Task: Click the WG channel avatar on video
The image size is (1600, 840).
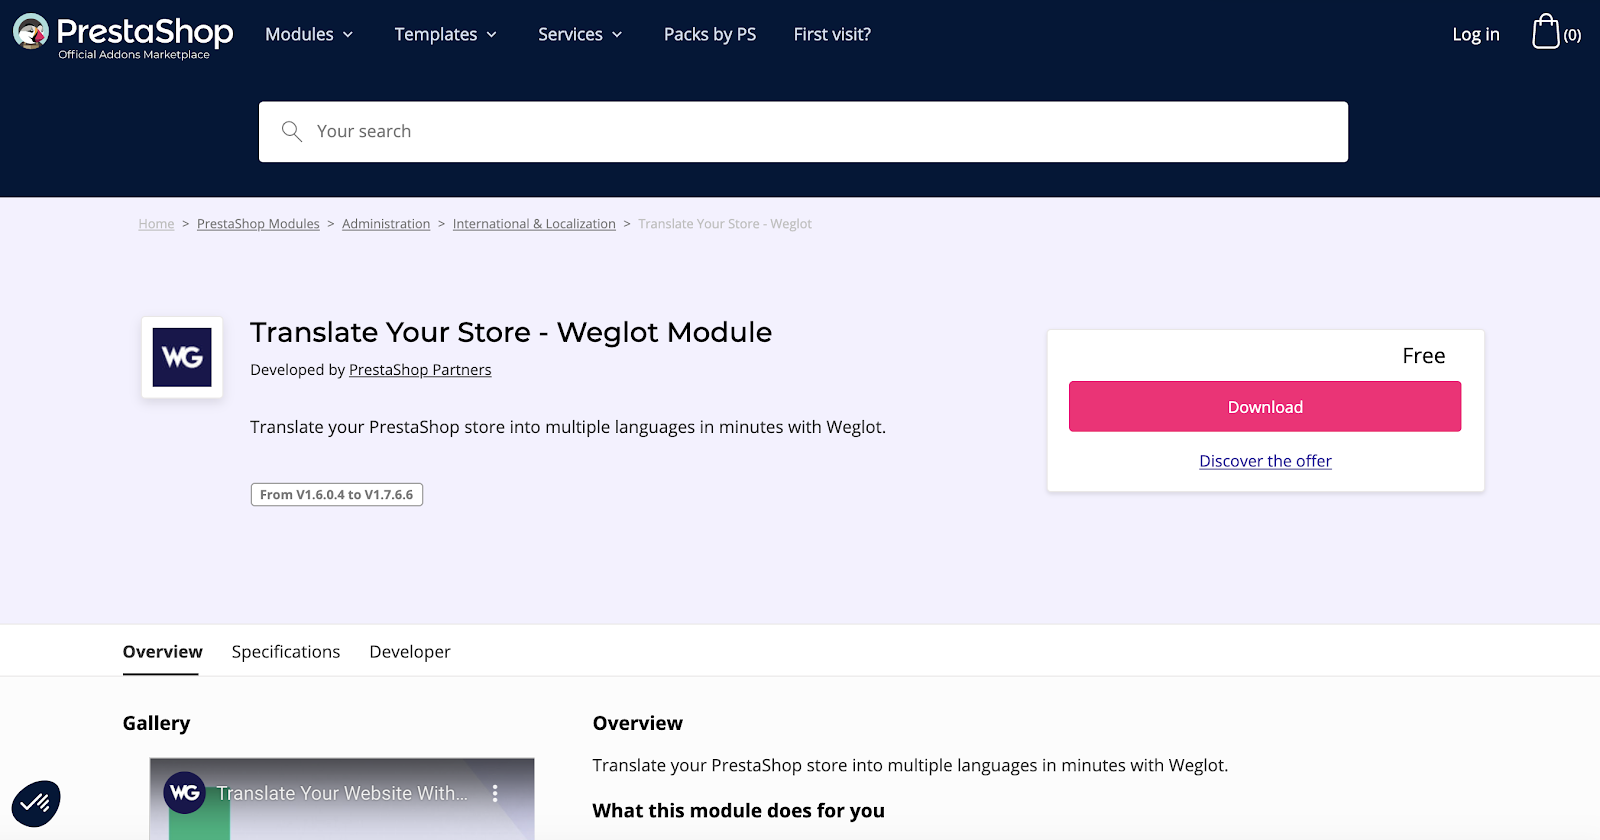Action: (185, 793)
